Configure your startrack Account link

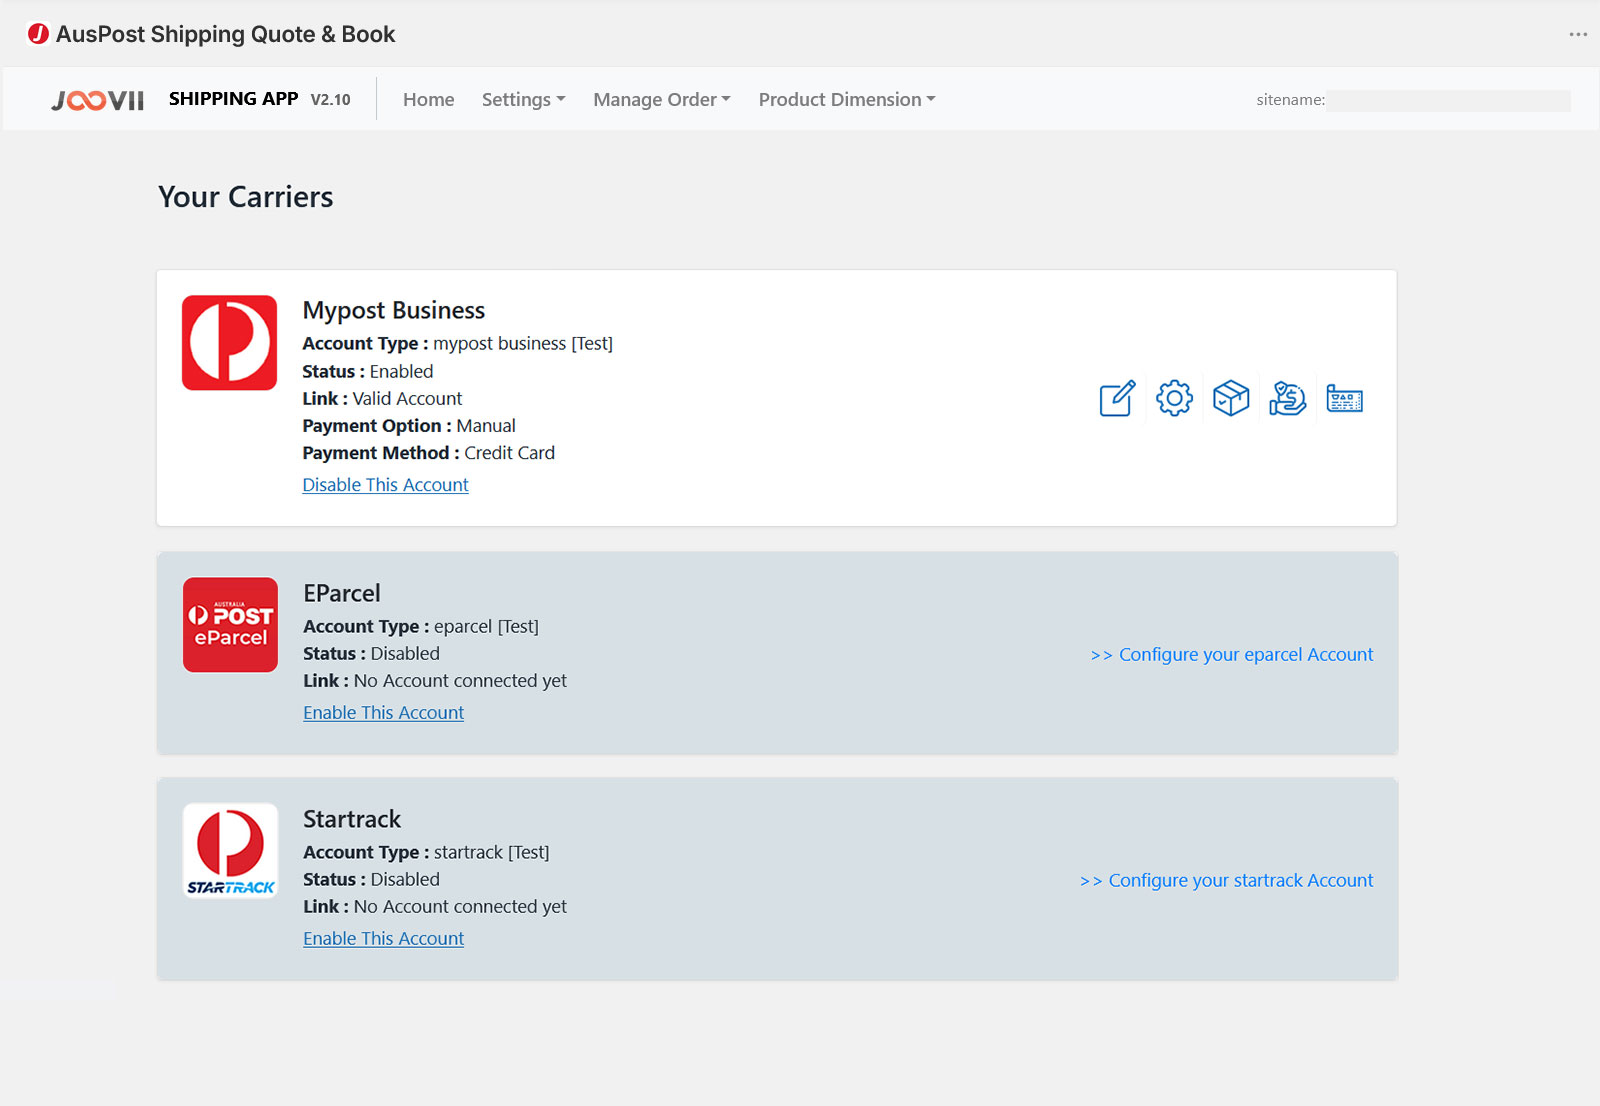pos(1227,881)
